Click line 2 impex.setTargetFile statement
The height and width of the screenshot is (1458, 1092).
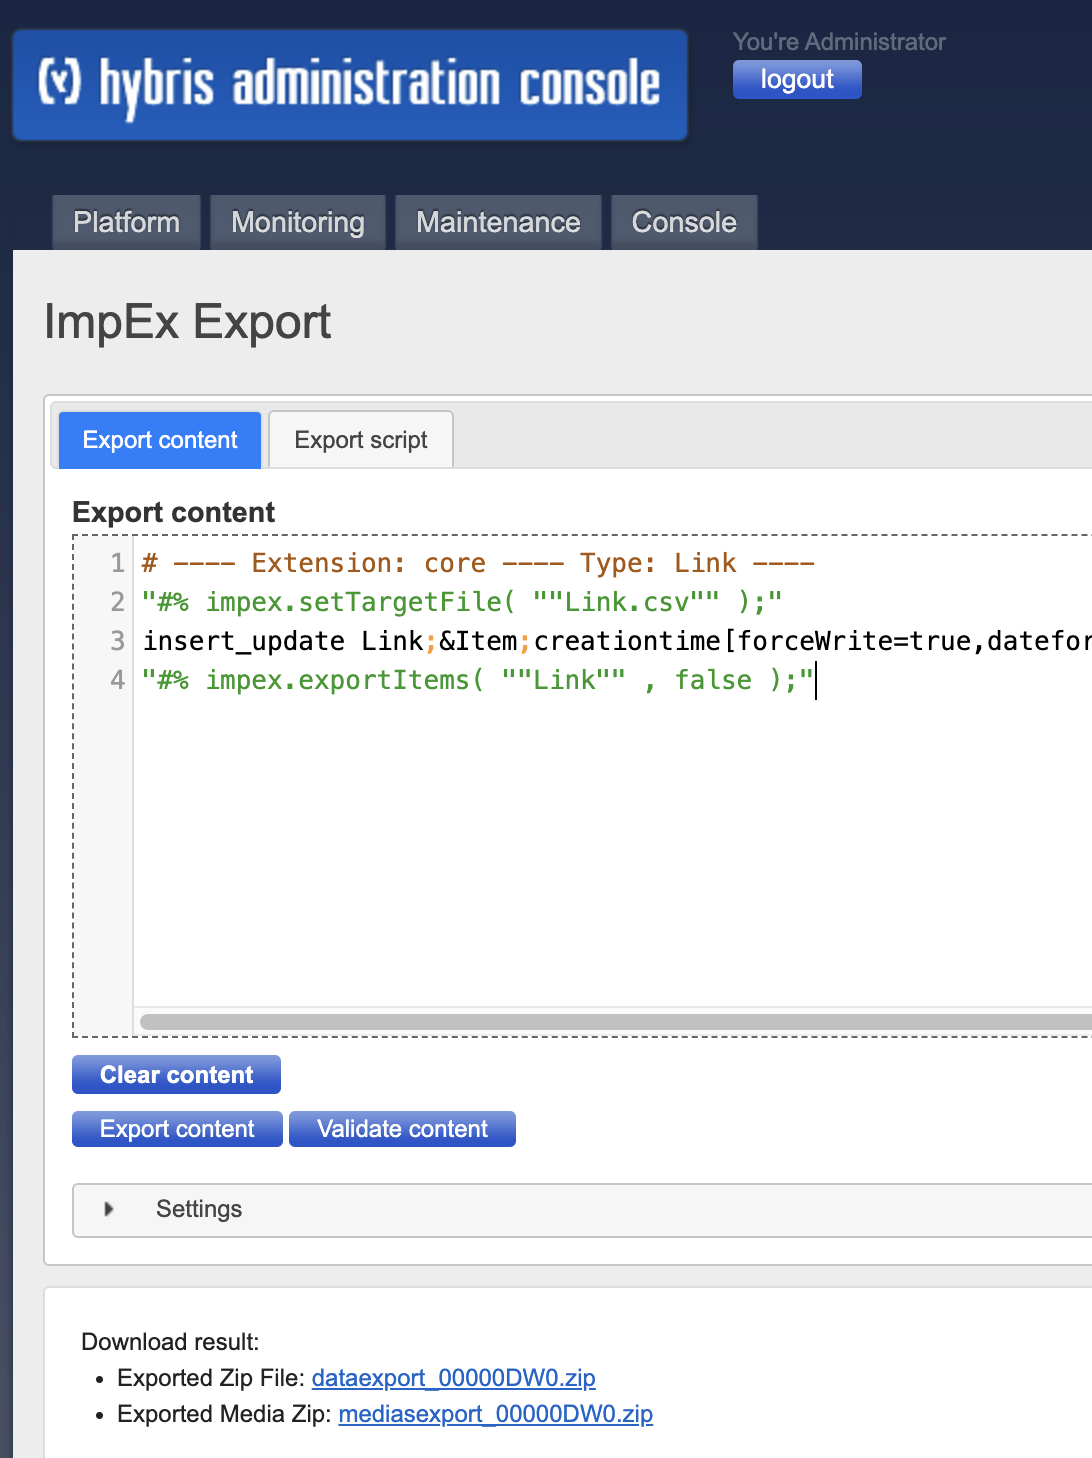pyautogui.click(x=462, y=602)
